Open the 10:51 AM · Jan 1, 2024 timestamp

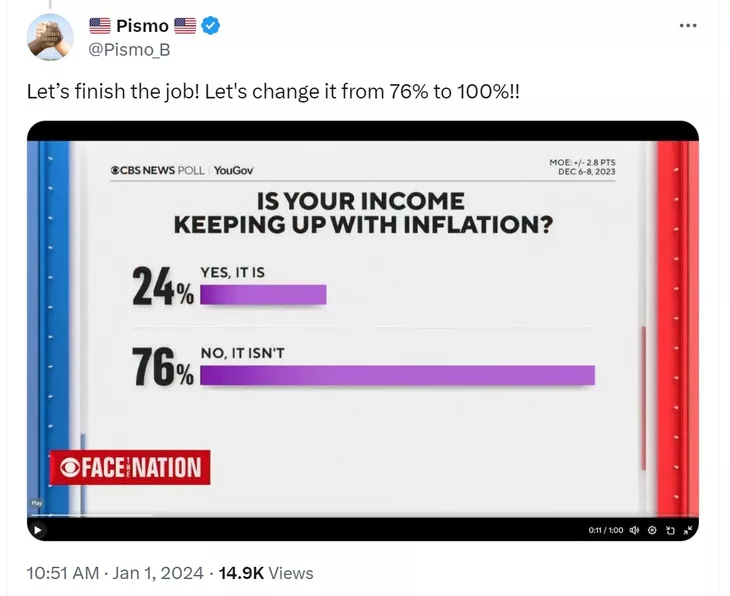coord(115,573)
